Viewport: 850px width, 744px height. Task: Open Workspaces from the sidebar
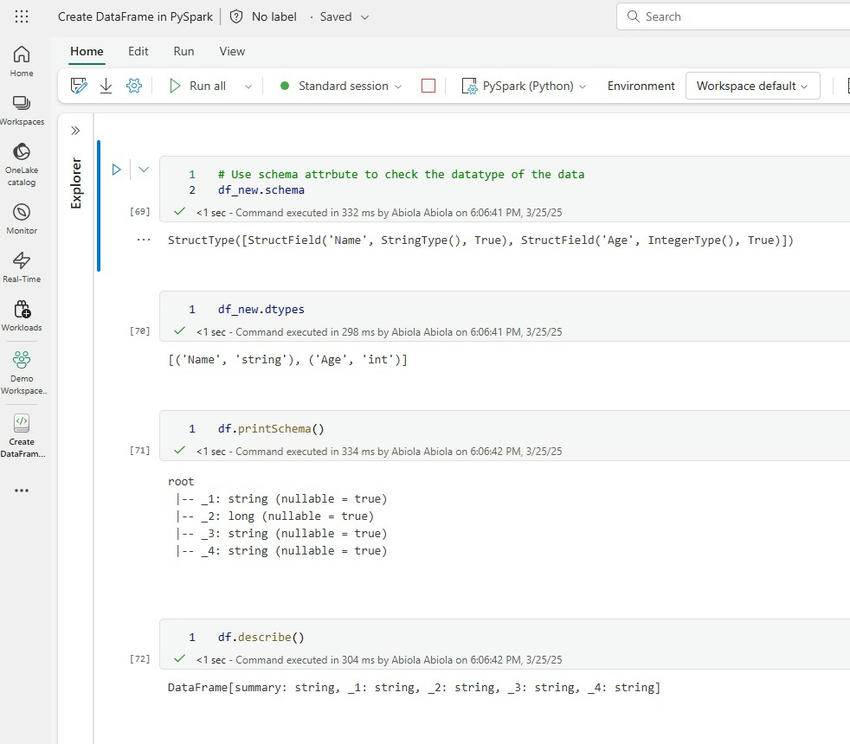pyautogui.click(x=21, y=109)
